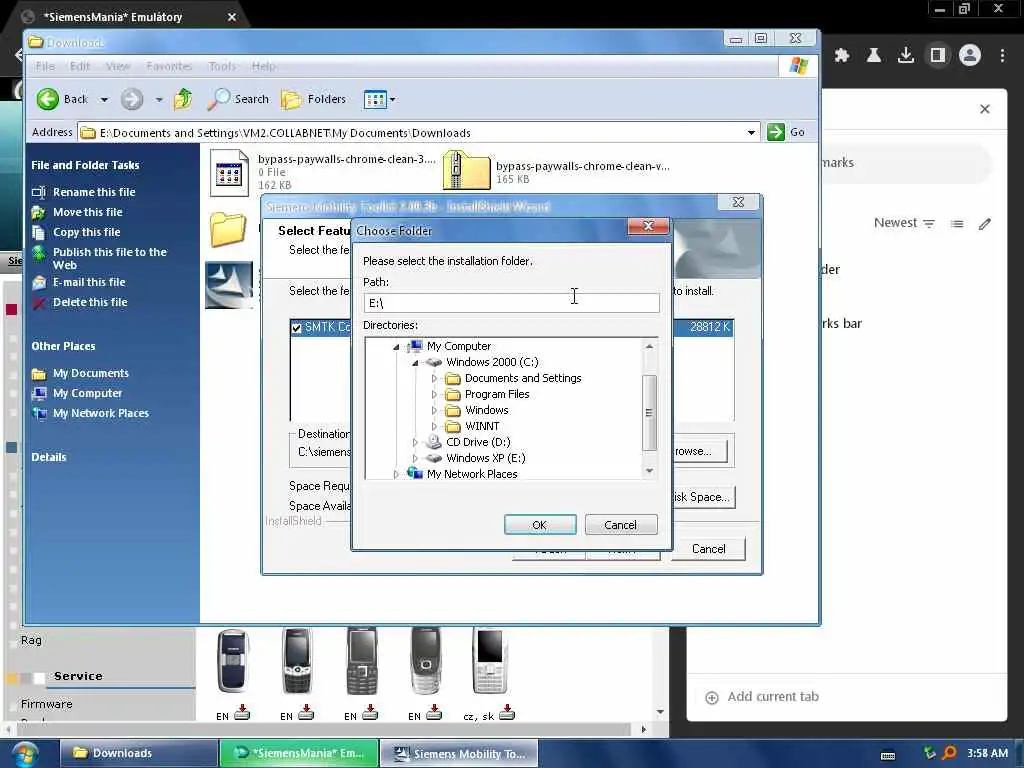Click the Up folder icon in toolbar
The height and width of the screenshot is (768, 1024).
pos(183,99)
